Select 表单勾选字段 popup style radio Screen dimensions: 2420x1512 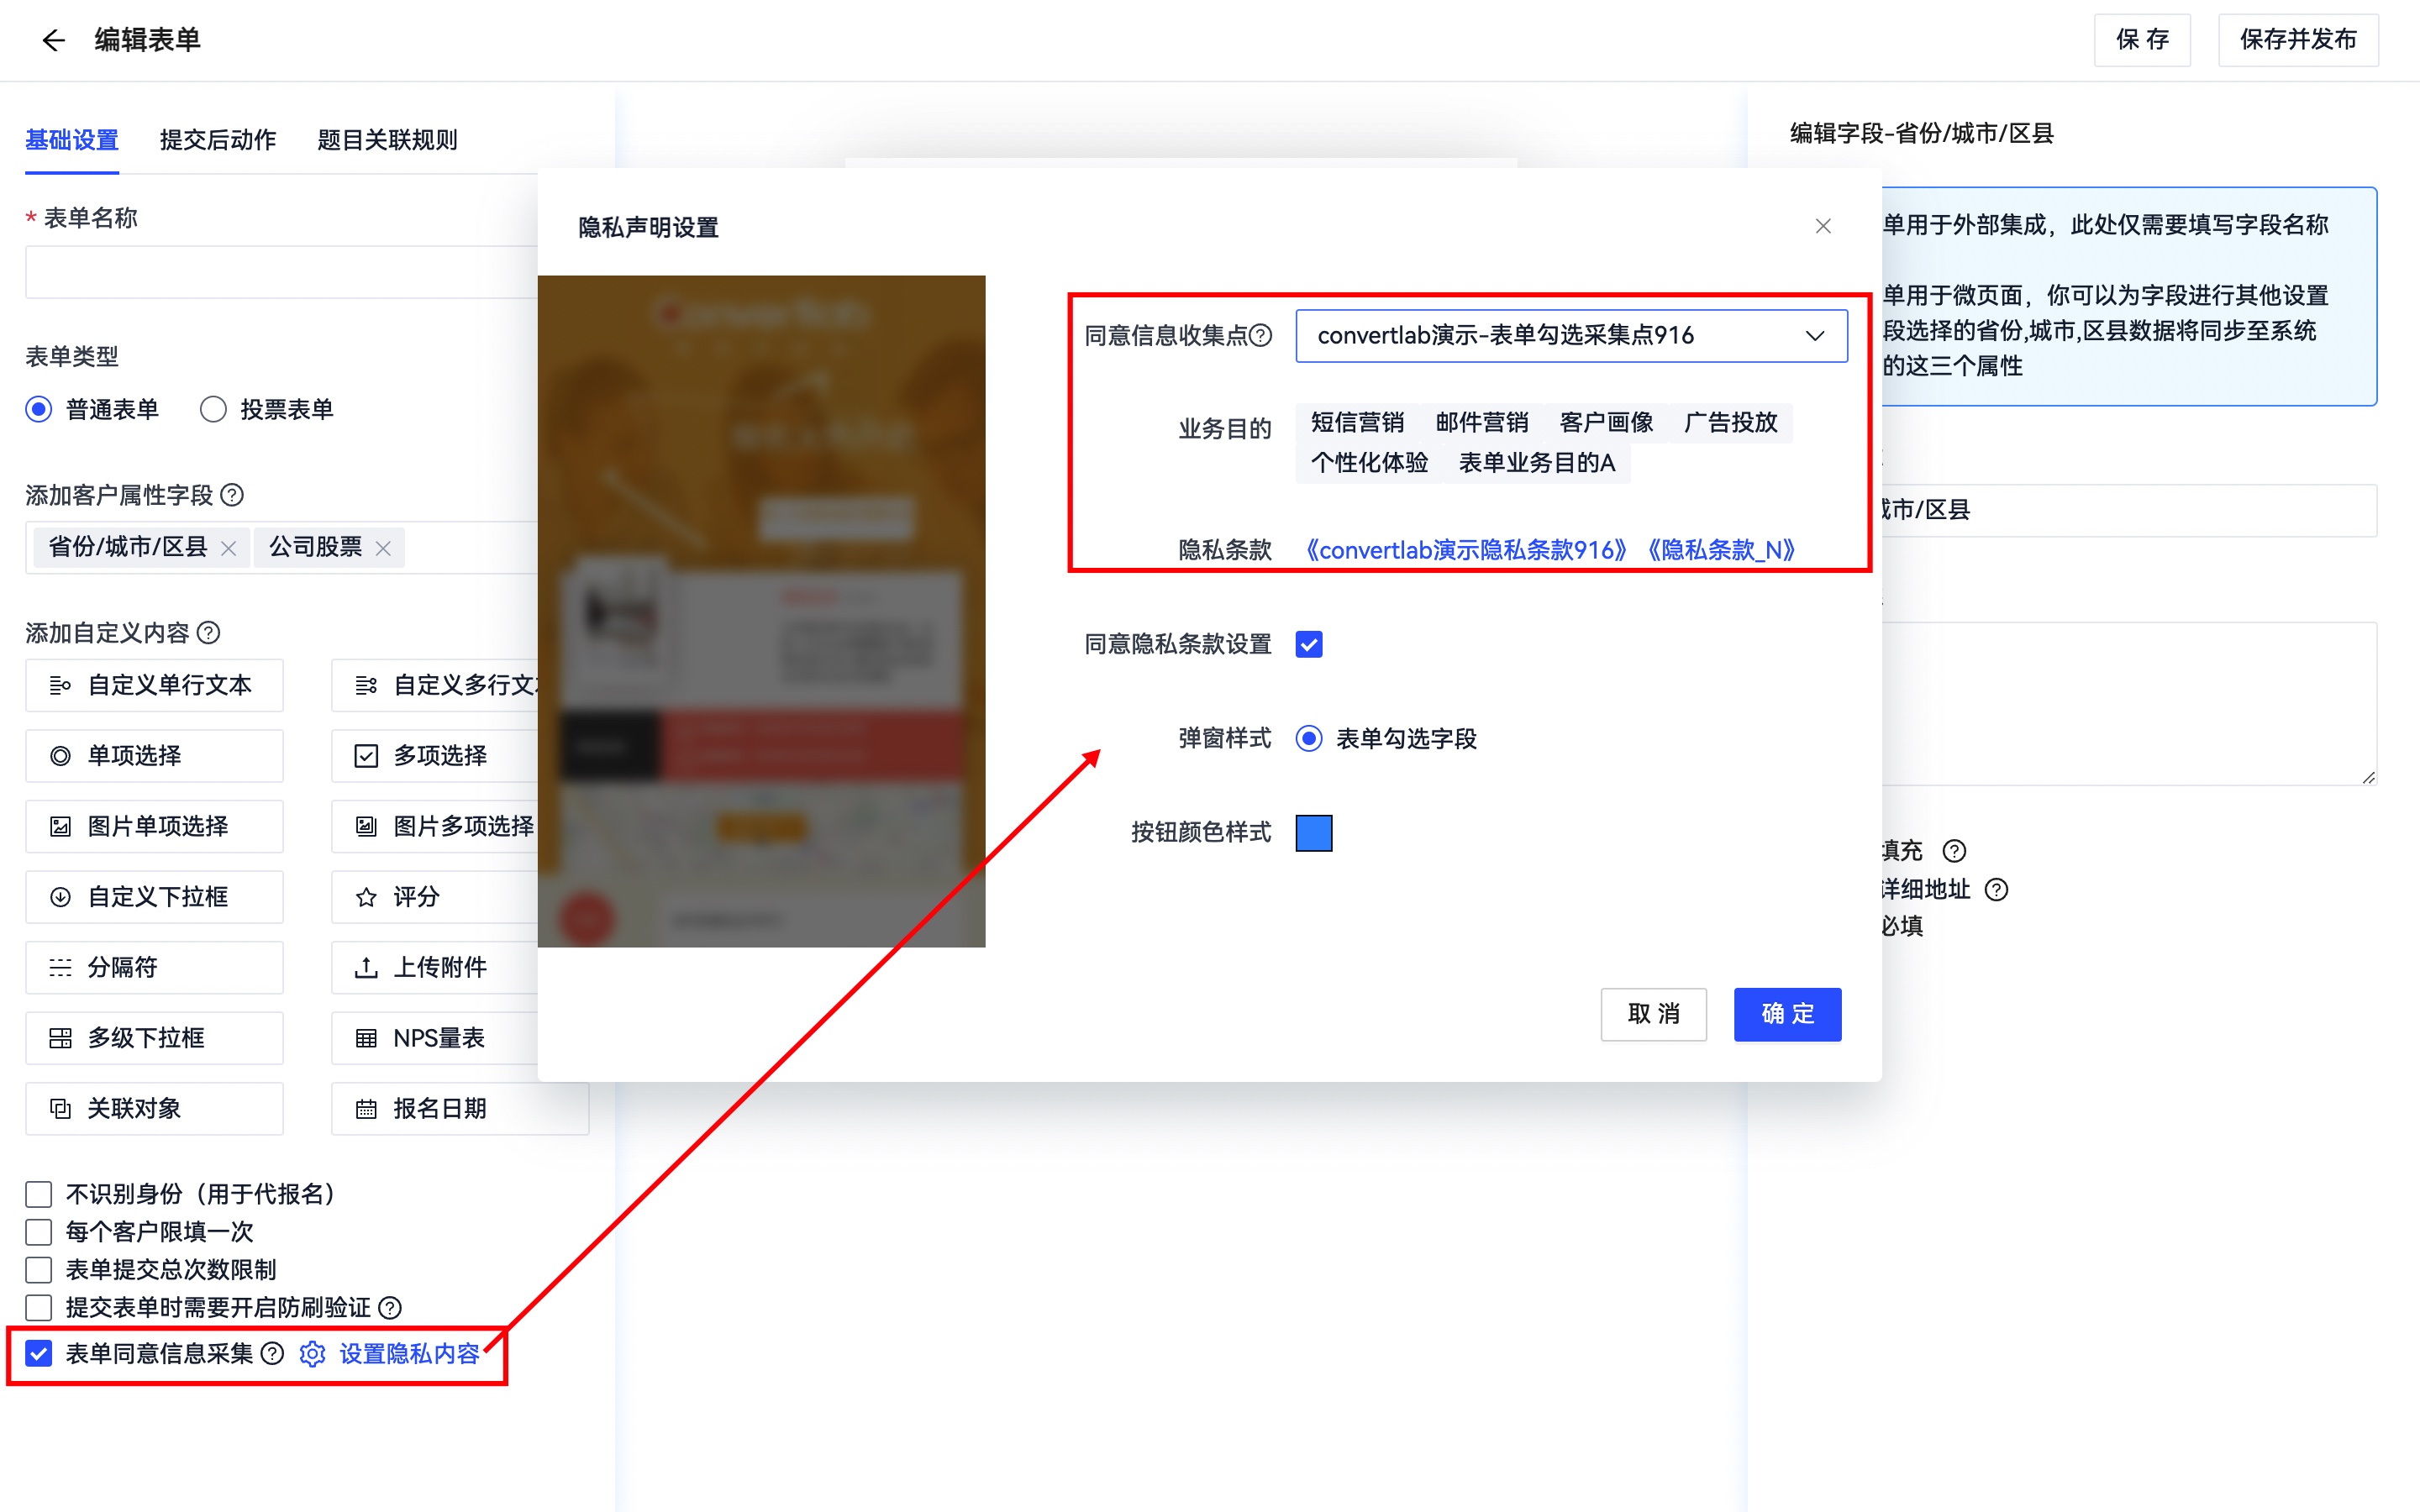coord(1309,739)
